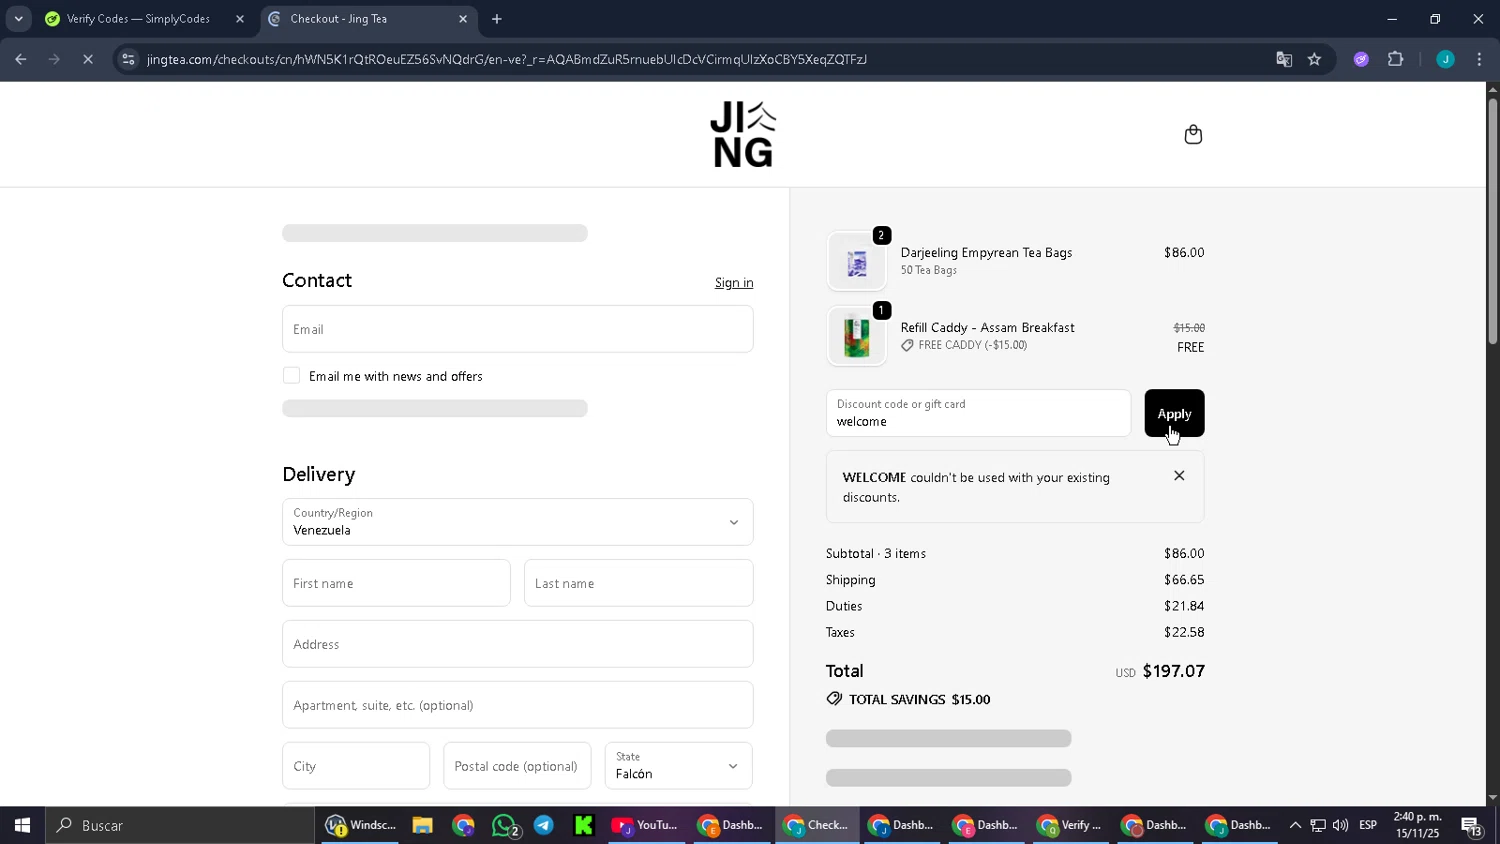Viewport: 1500px width, 844px height.
Task: Click the Sign in link
Action: tap(734, 283)
